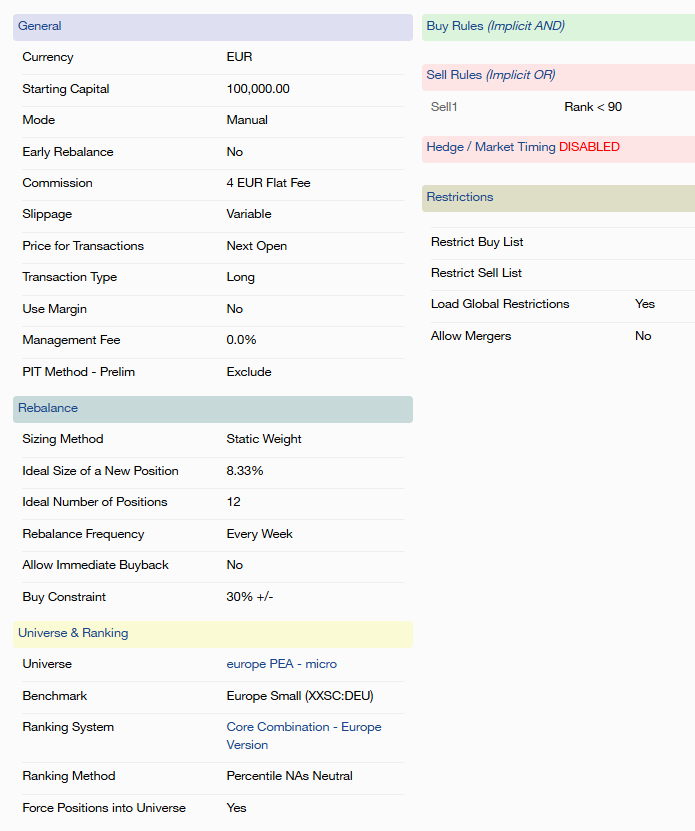This screenshot has height=831, width=695.
Task: Click the Allow Mergers No value
Action: click(x=643, y=336)
